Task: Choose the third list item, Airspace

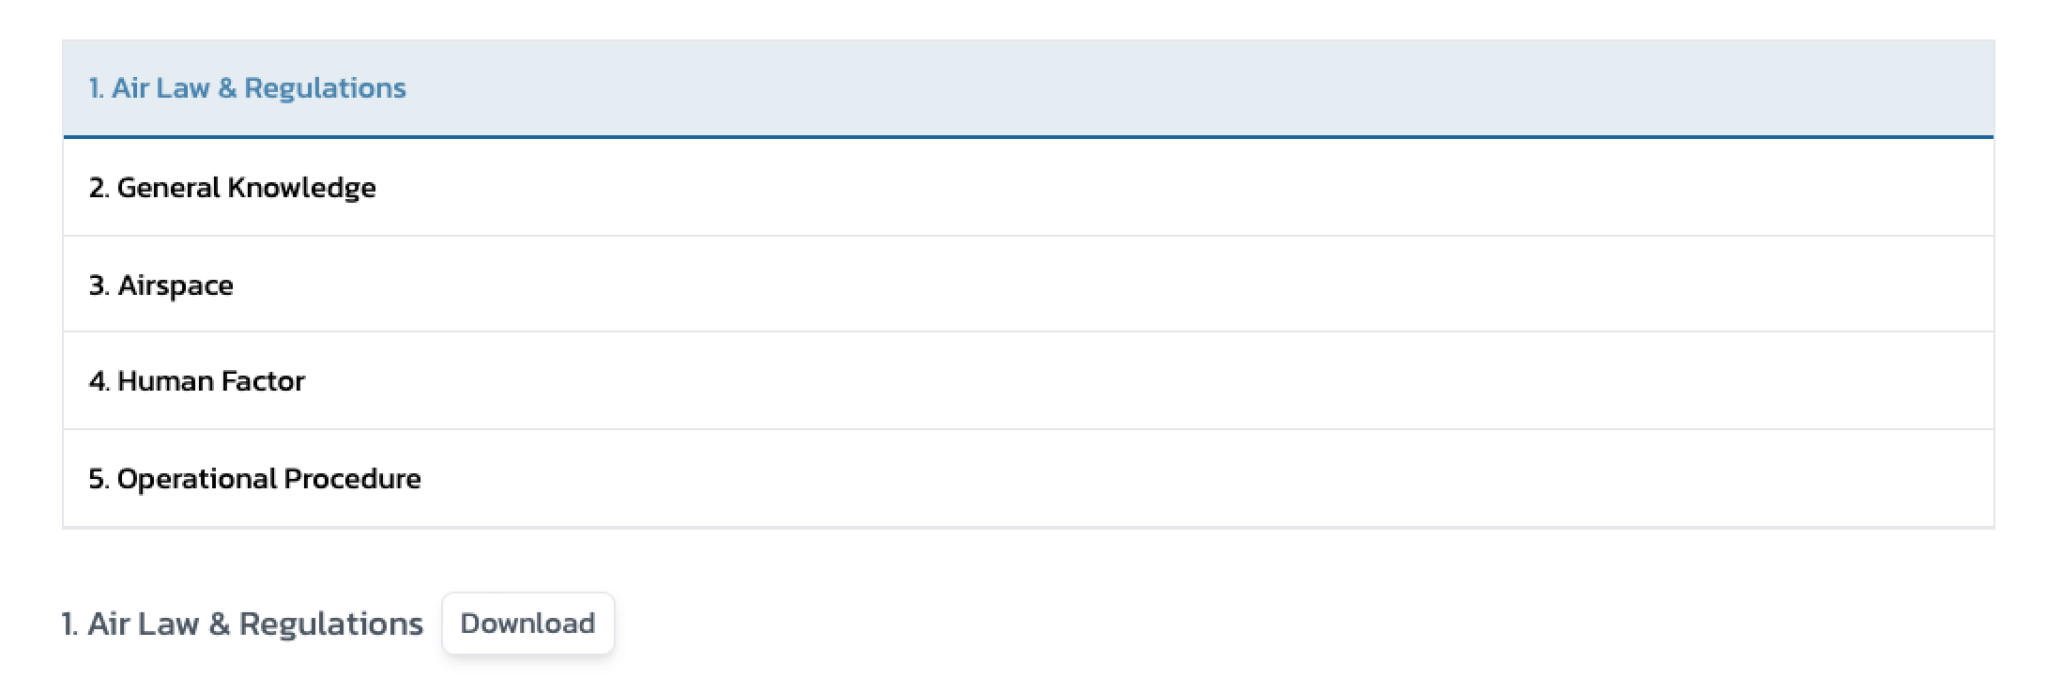Action: point(161,285)
